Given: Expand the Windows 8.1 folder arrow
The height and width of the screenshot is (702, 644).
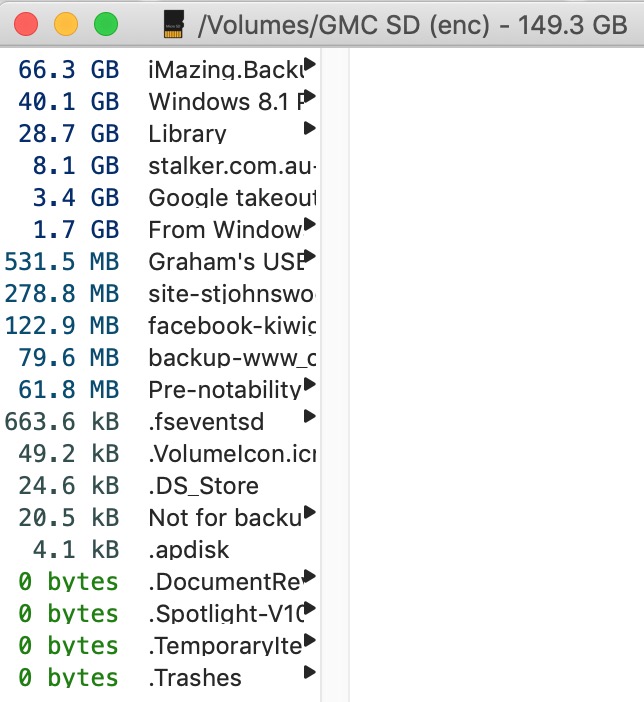Looking at the screenshot, I should coord(310,97).
